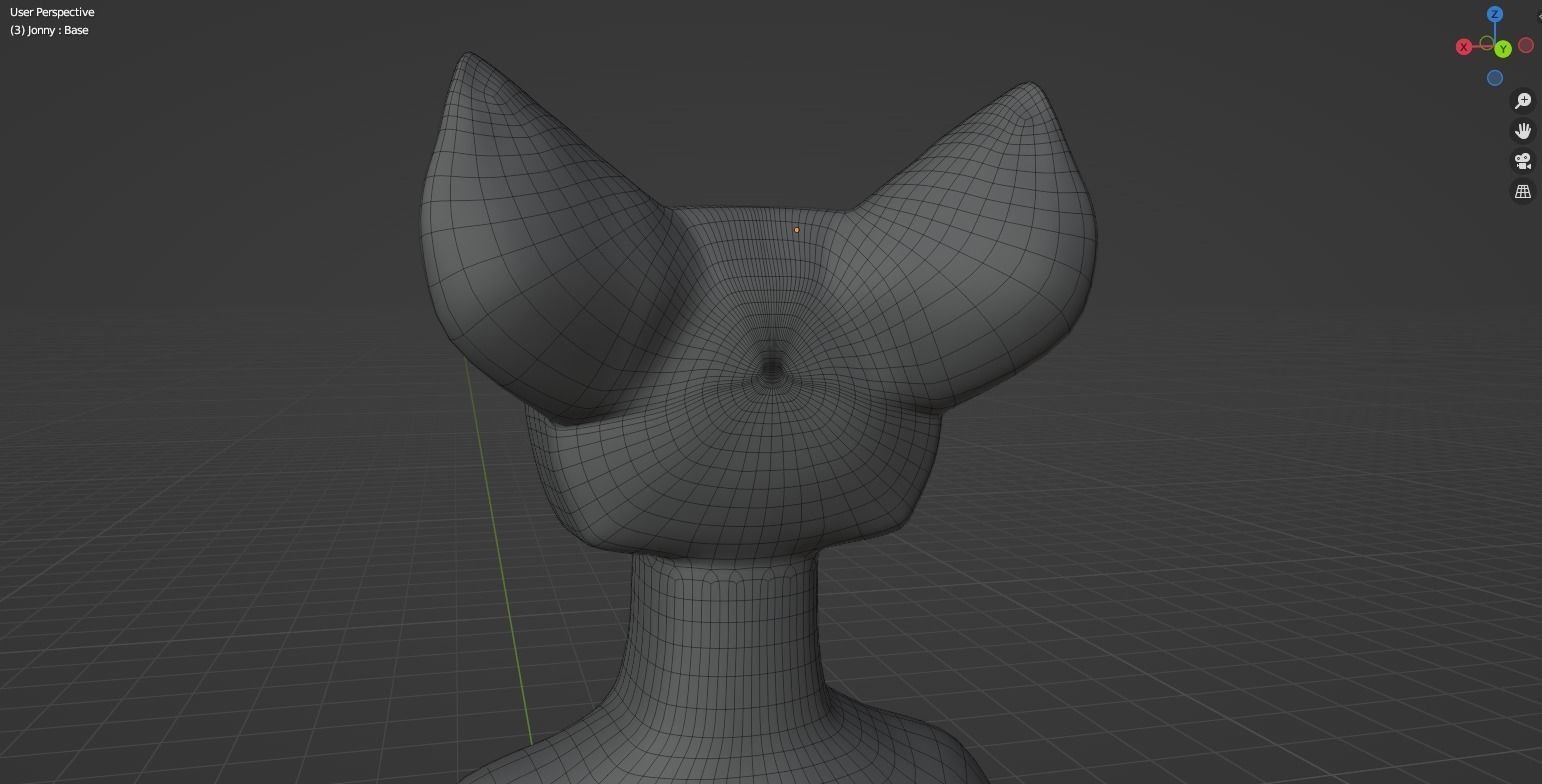Click the unlabeled negative X red gizmo circle
The image size is (1542, 784).
click(x=1526, y=45)
